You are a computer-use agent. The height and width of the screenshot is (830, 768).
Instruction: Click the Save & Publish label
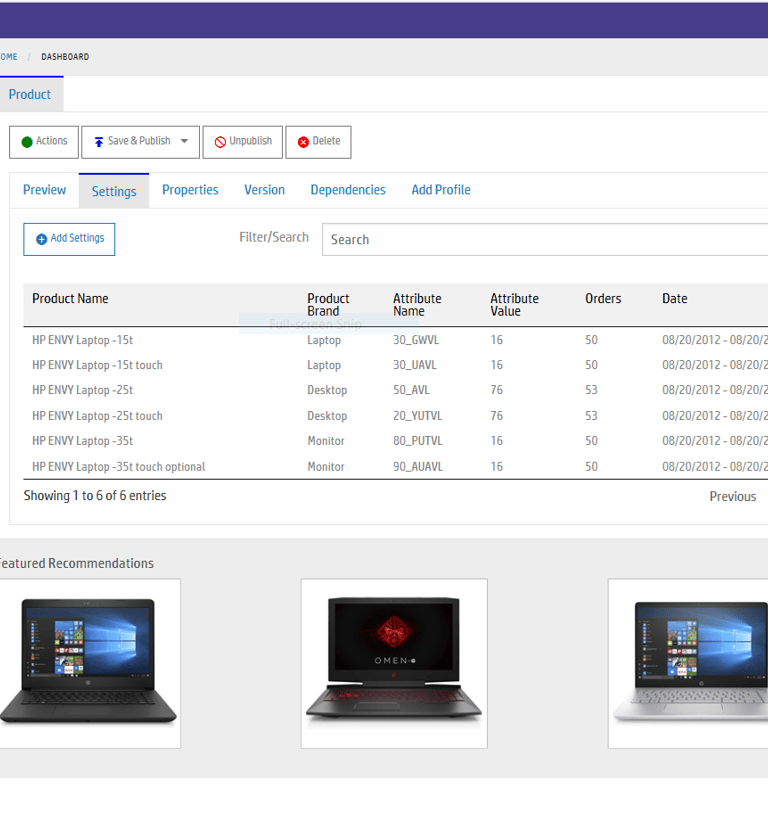(x=139, y=141)
